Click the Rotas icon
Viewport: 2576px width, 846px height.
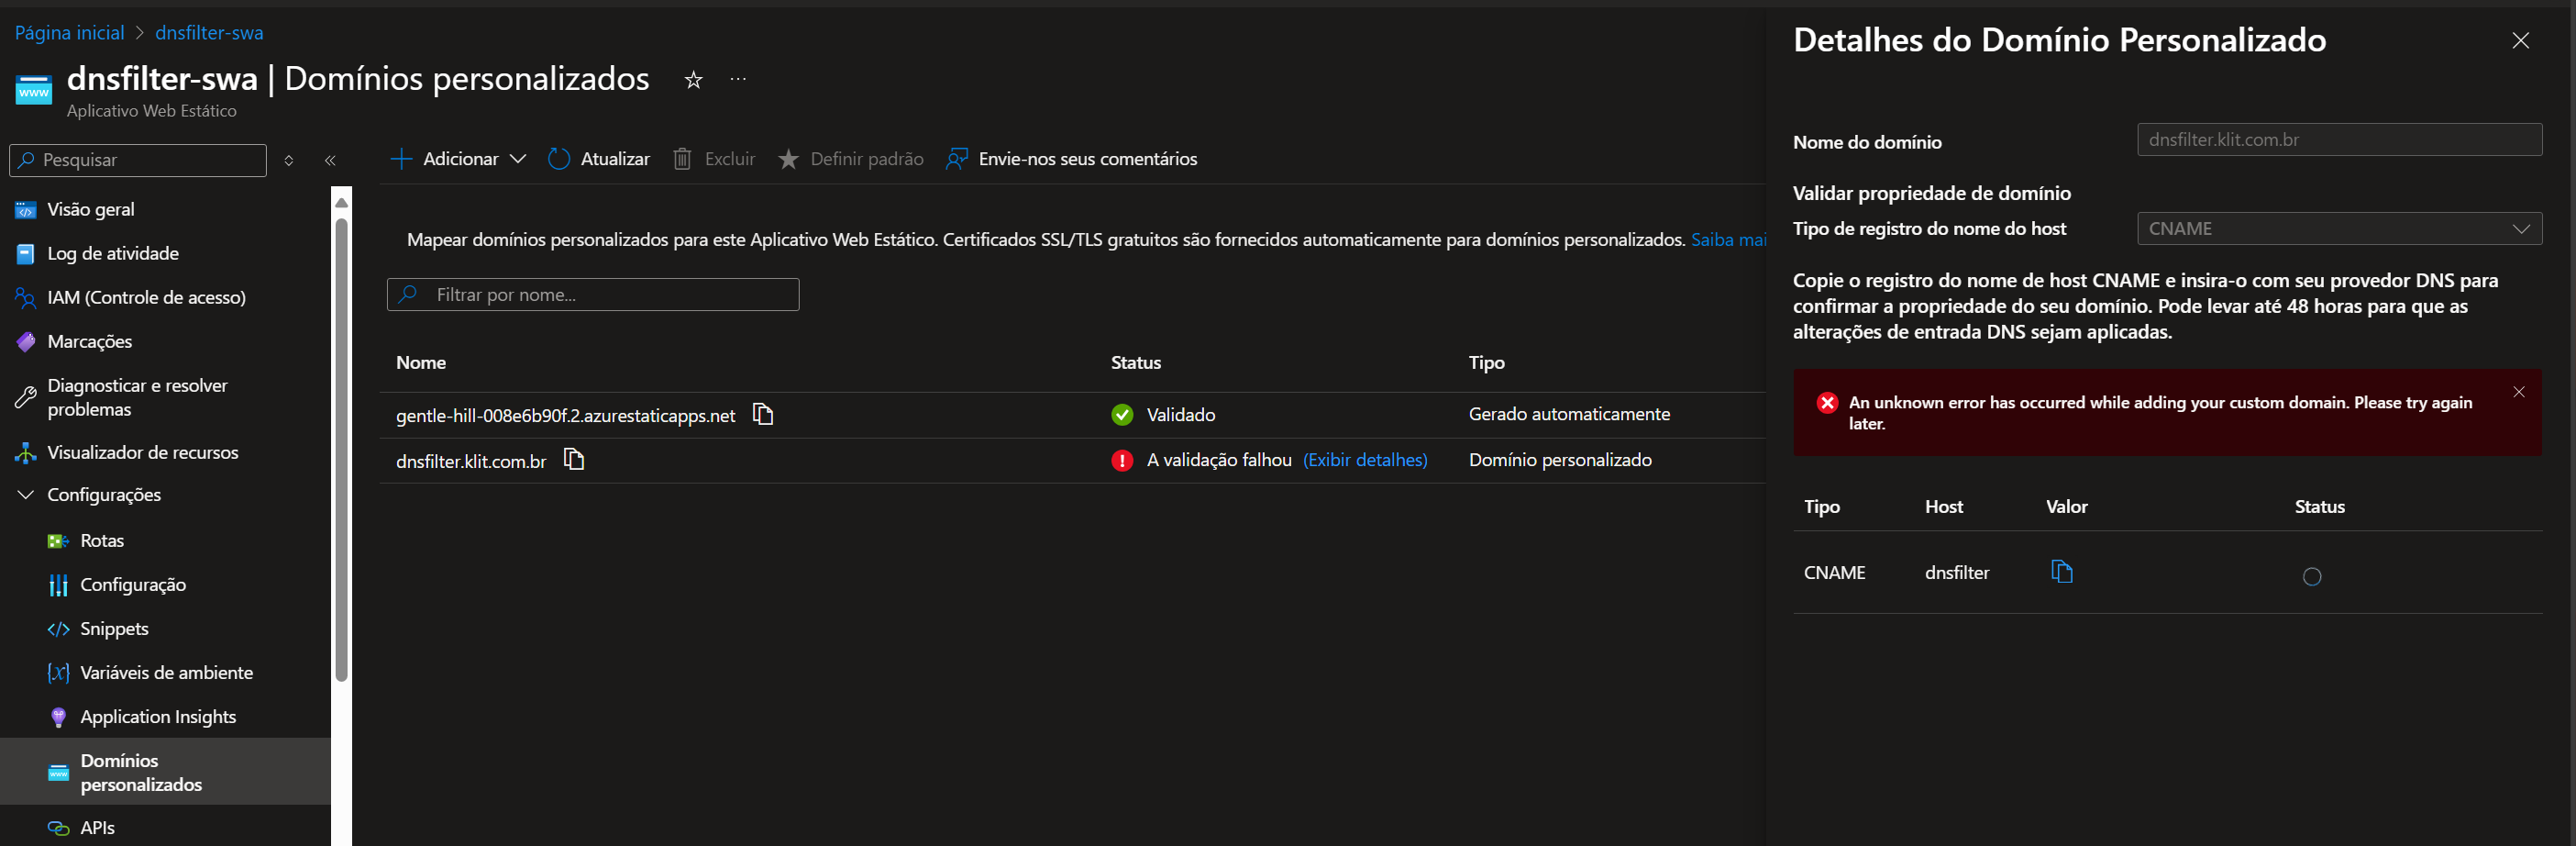(58, 541)
